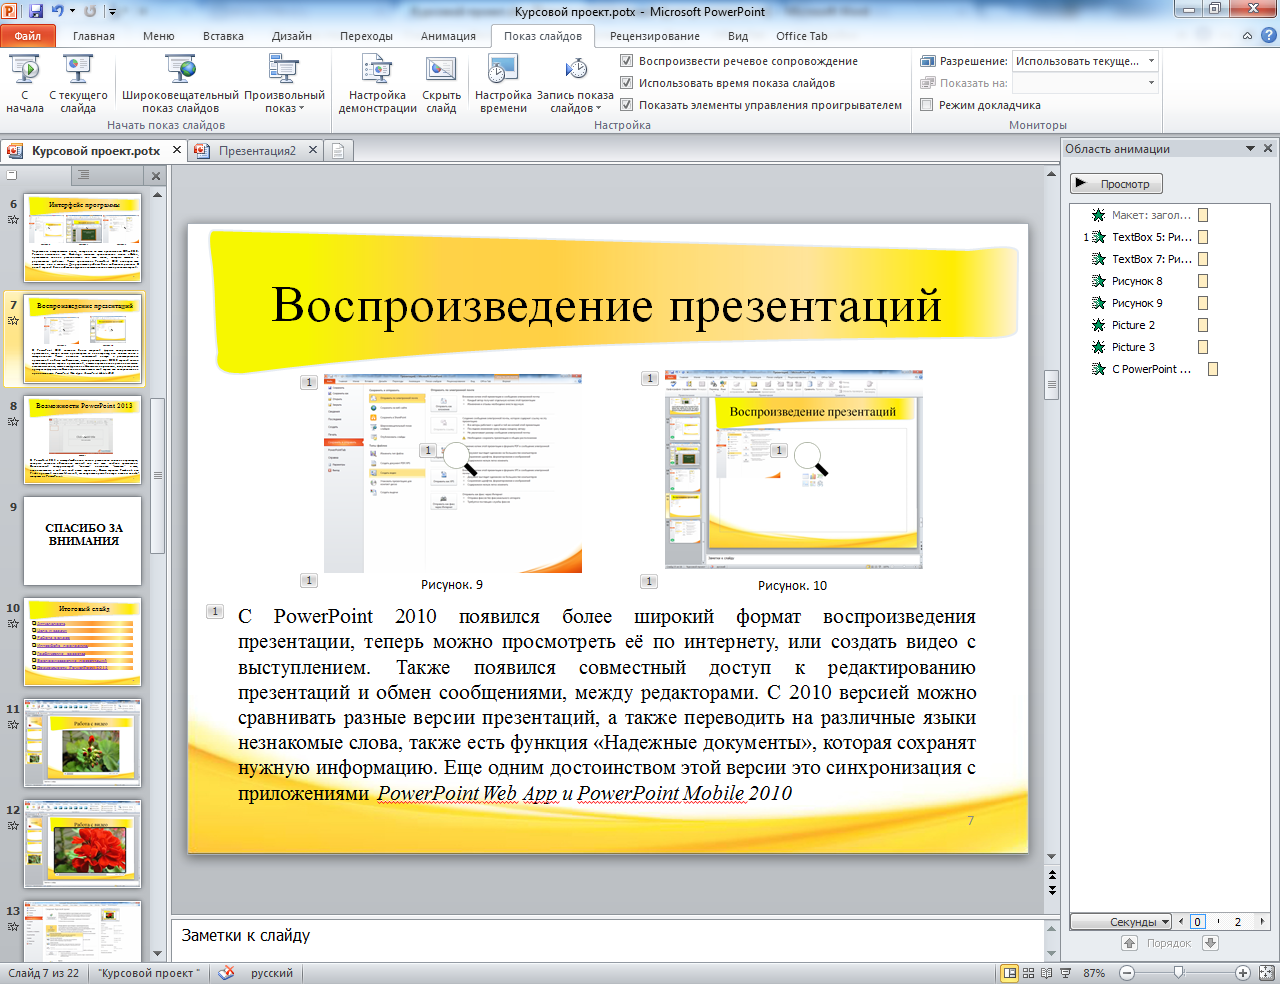Image resolution: width=1280 pixels, height=984 pixels.
Task: Open Настройка демонстрации settings
Action: pyautogui.click(x=377, y=84)
